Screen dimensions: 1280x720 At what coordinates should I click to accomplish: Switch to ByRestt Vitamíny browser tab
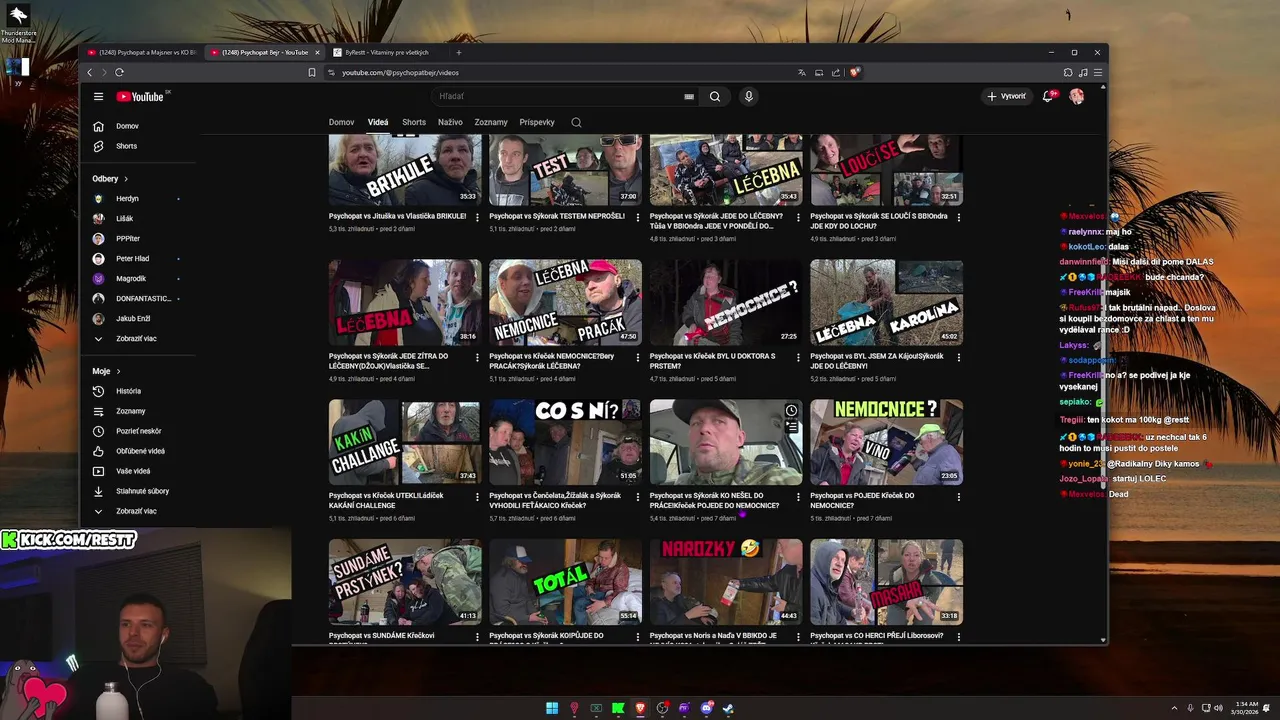click(386, 52)
